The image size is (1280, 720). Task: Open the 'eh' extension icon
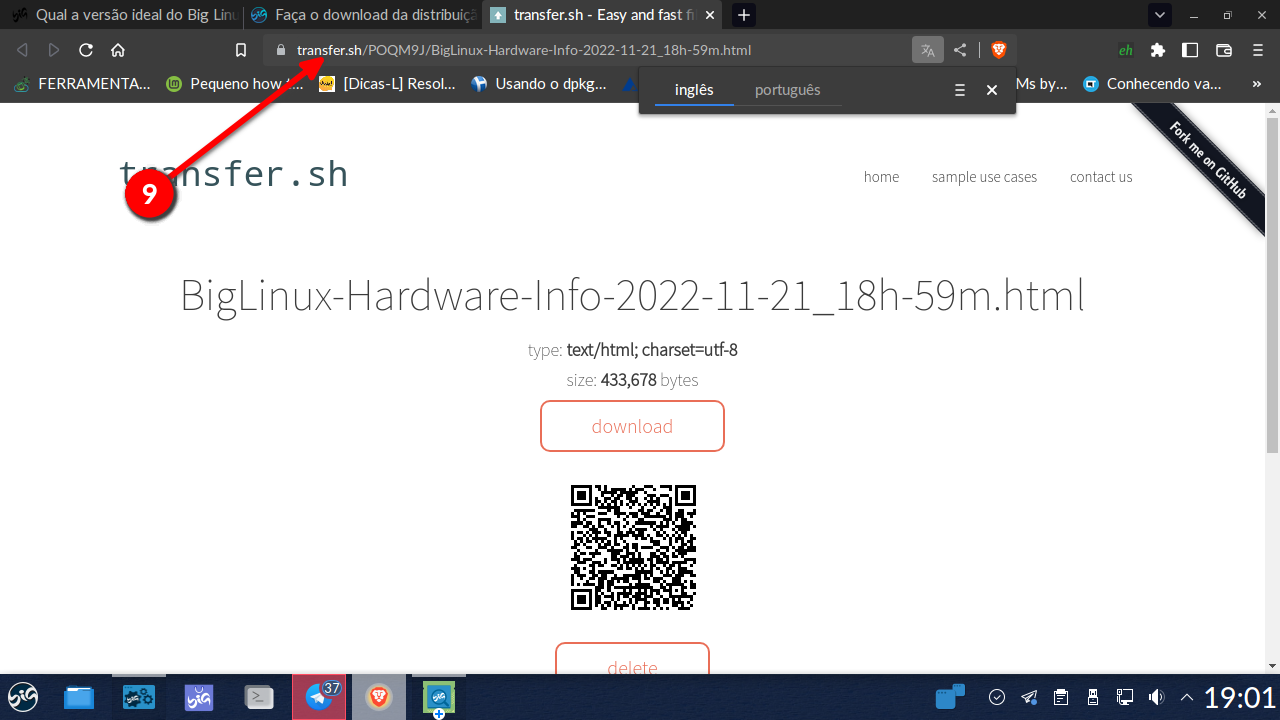(1126, 50)
